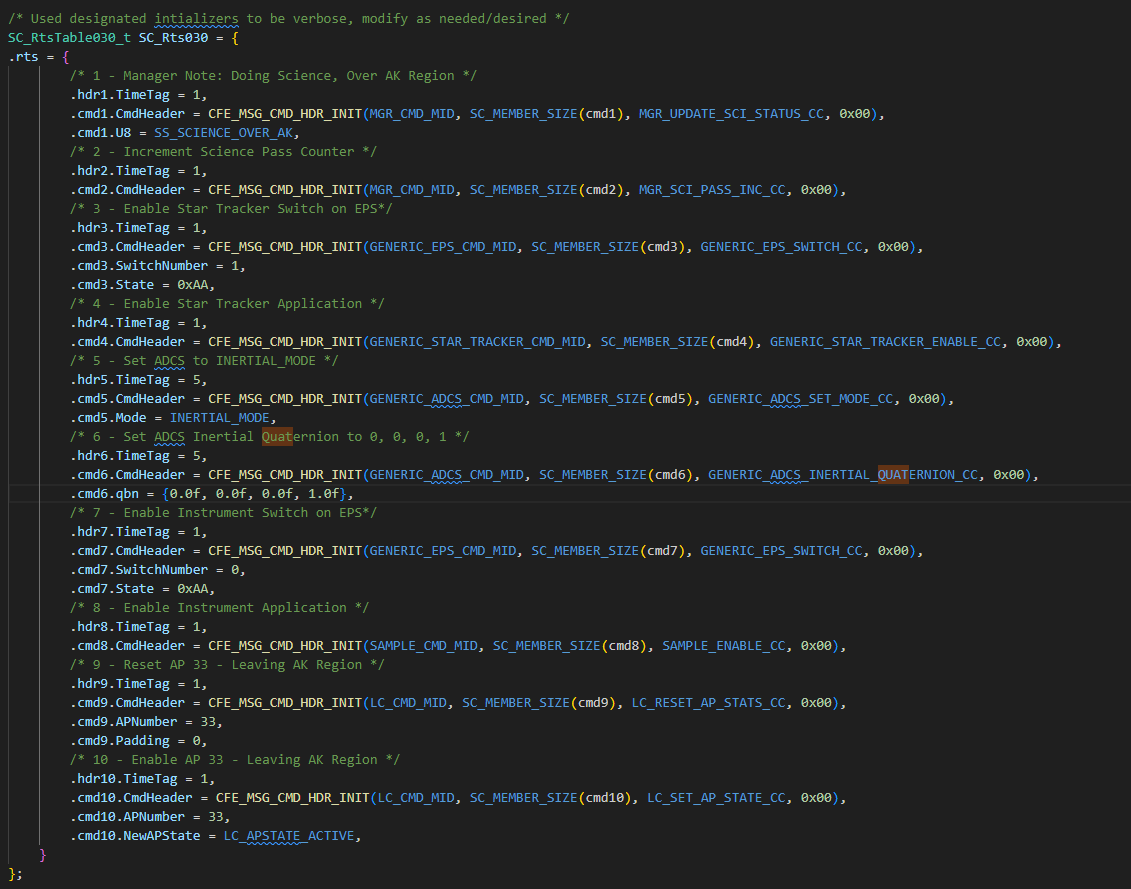Click the 'Enable Instrument Application' comment
Viewport: 1131px width, 889px height.
click(219, 608)
